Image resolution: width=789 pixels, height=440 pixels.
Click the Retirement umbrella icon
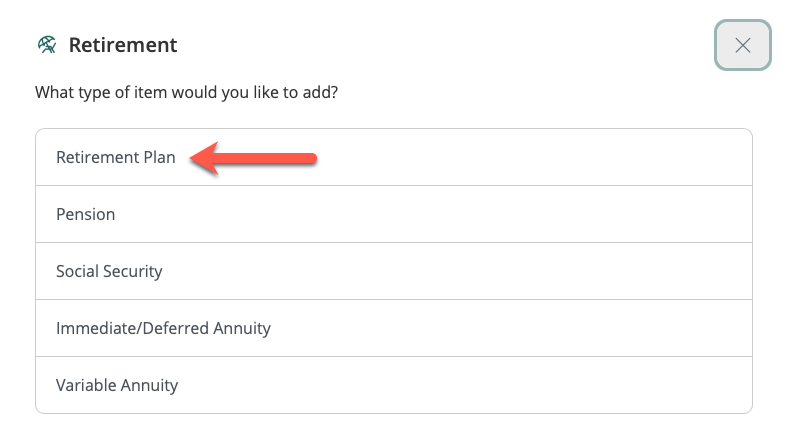tap(46, 45)
